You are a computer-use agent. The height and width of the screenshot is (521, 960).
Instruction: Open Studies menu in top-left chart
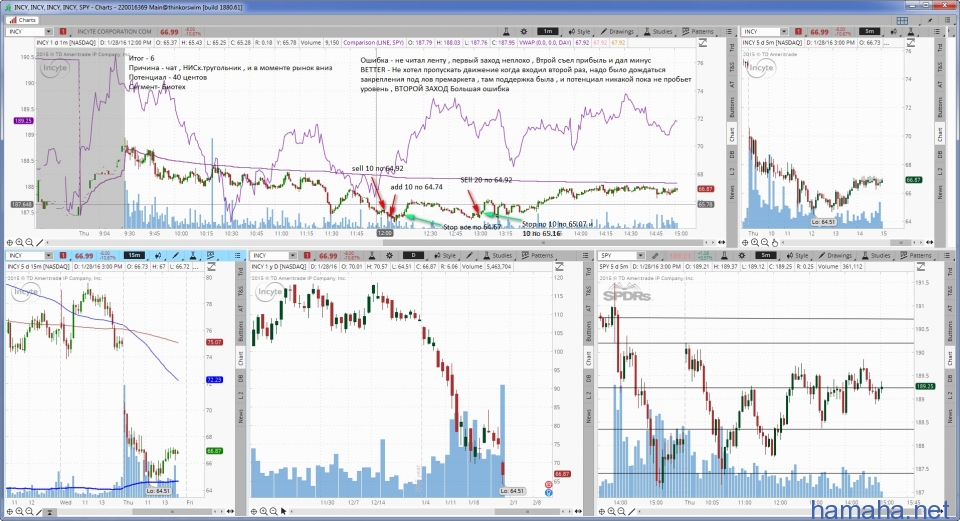coord(658,31)
